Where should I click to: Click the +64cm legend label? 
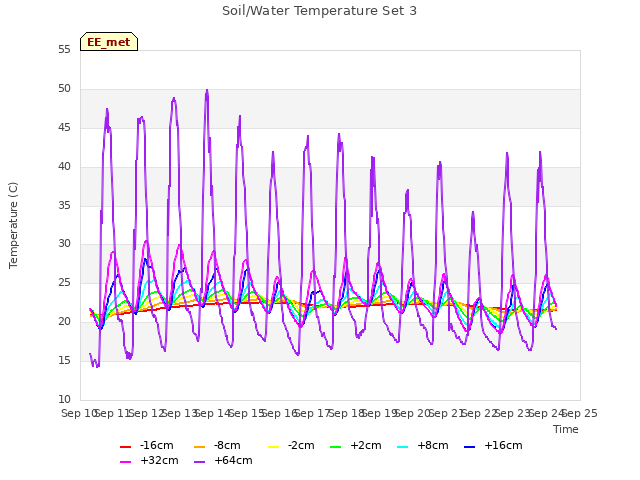click(233, 460)
